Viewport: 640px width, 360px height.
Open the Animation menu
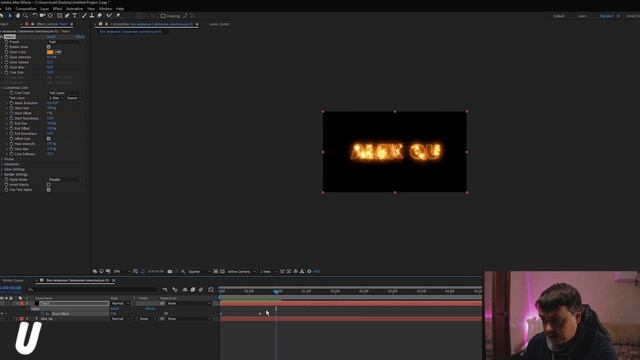74,9
